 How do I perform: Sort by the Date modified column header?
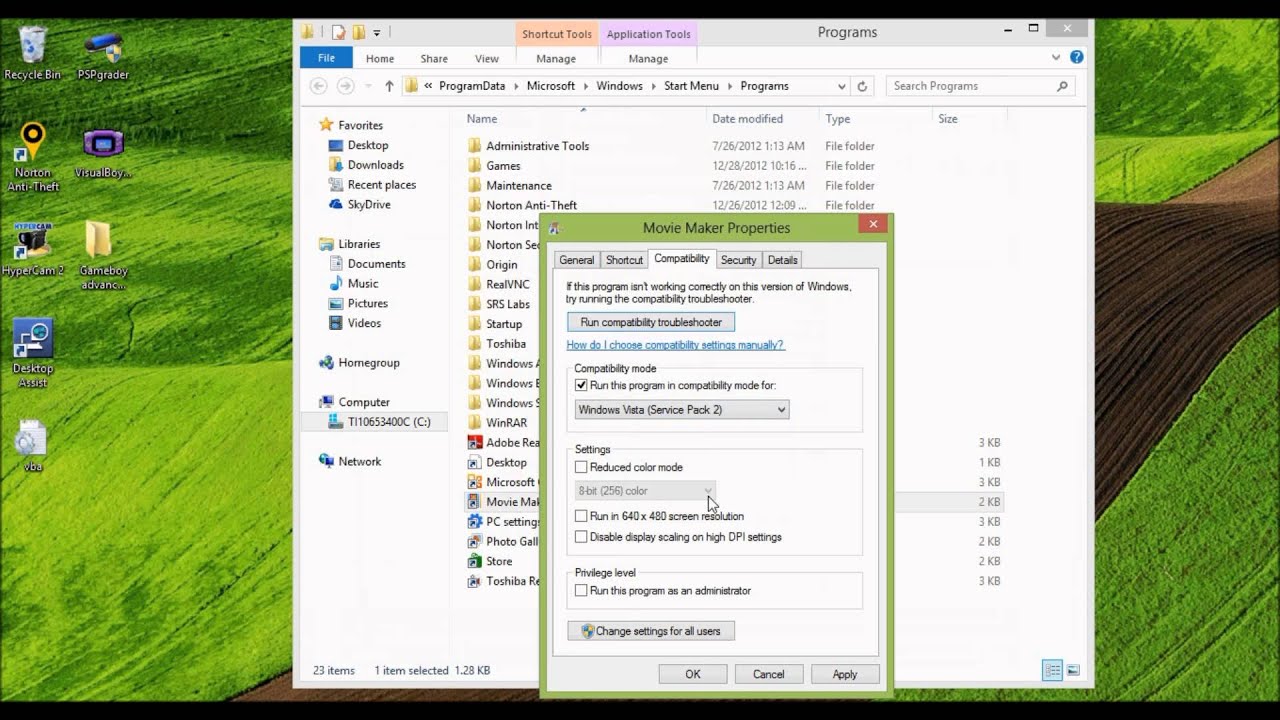(747, 119)
